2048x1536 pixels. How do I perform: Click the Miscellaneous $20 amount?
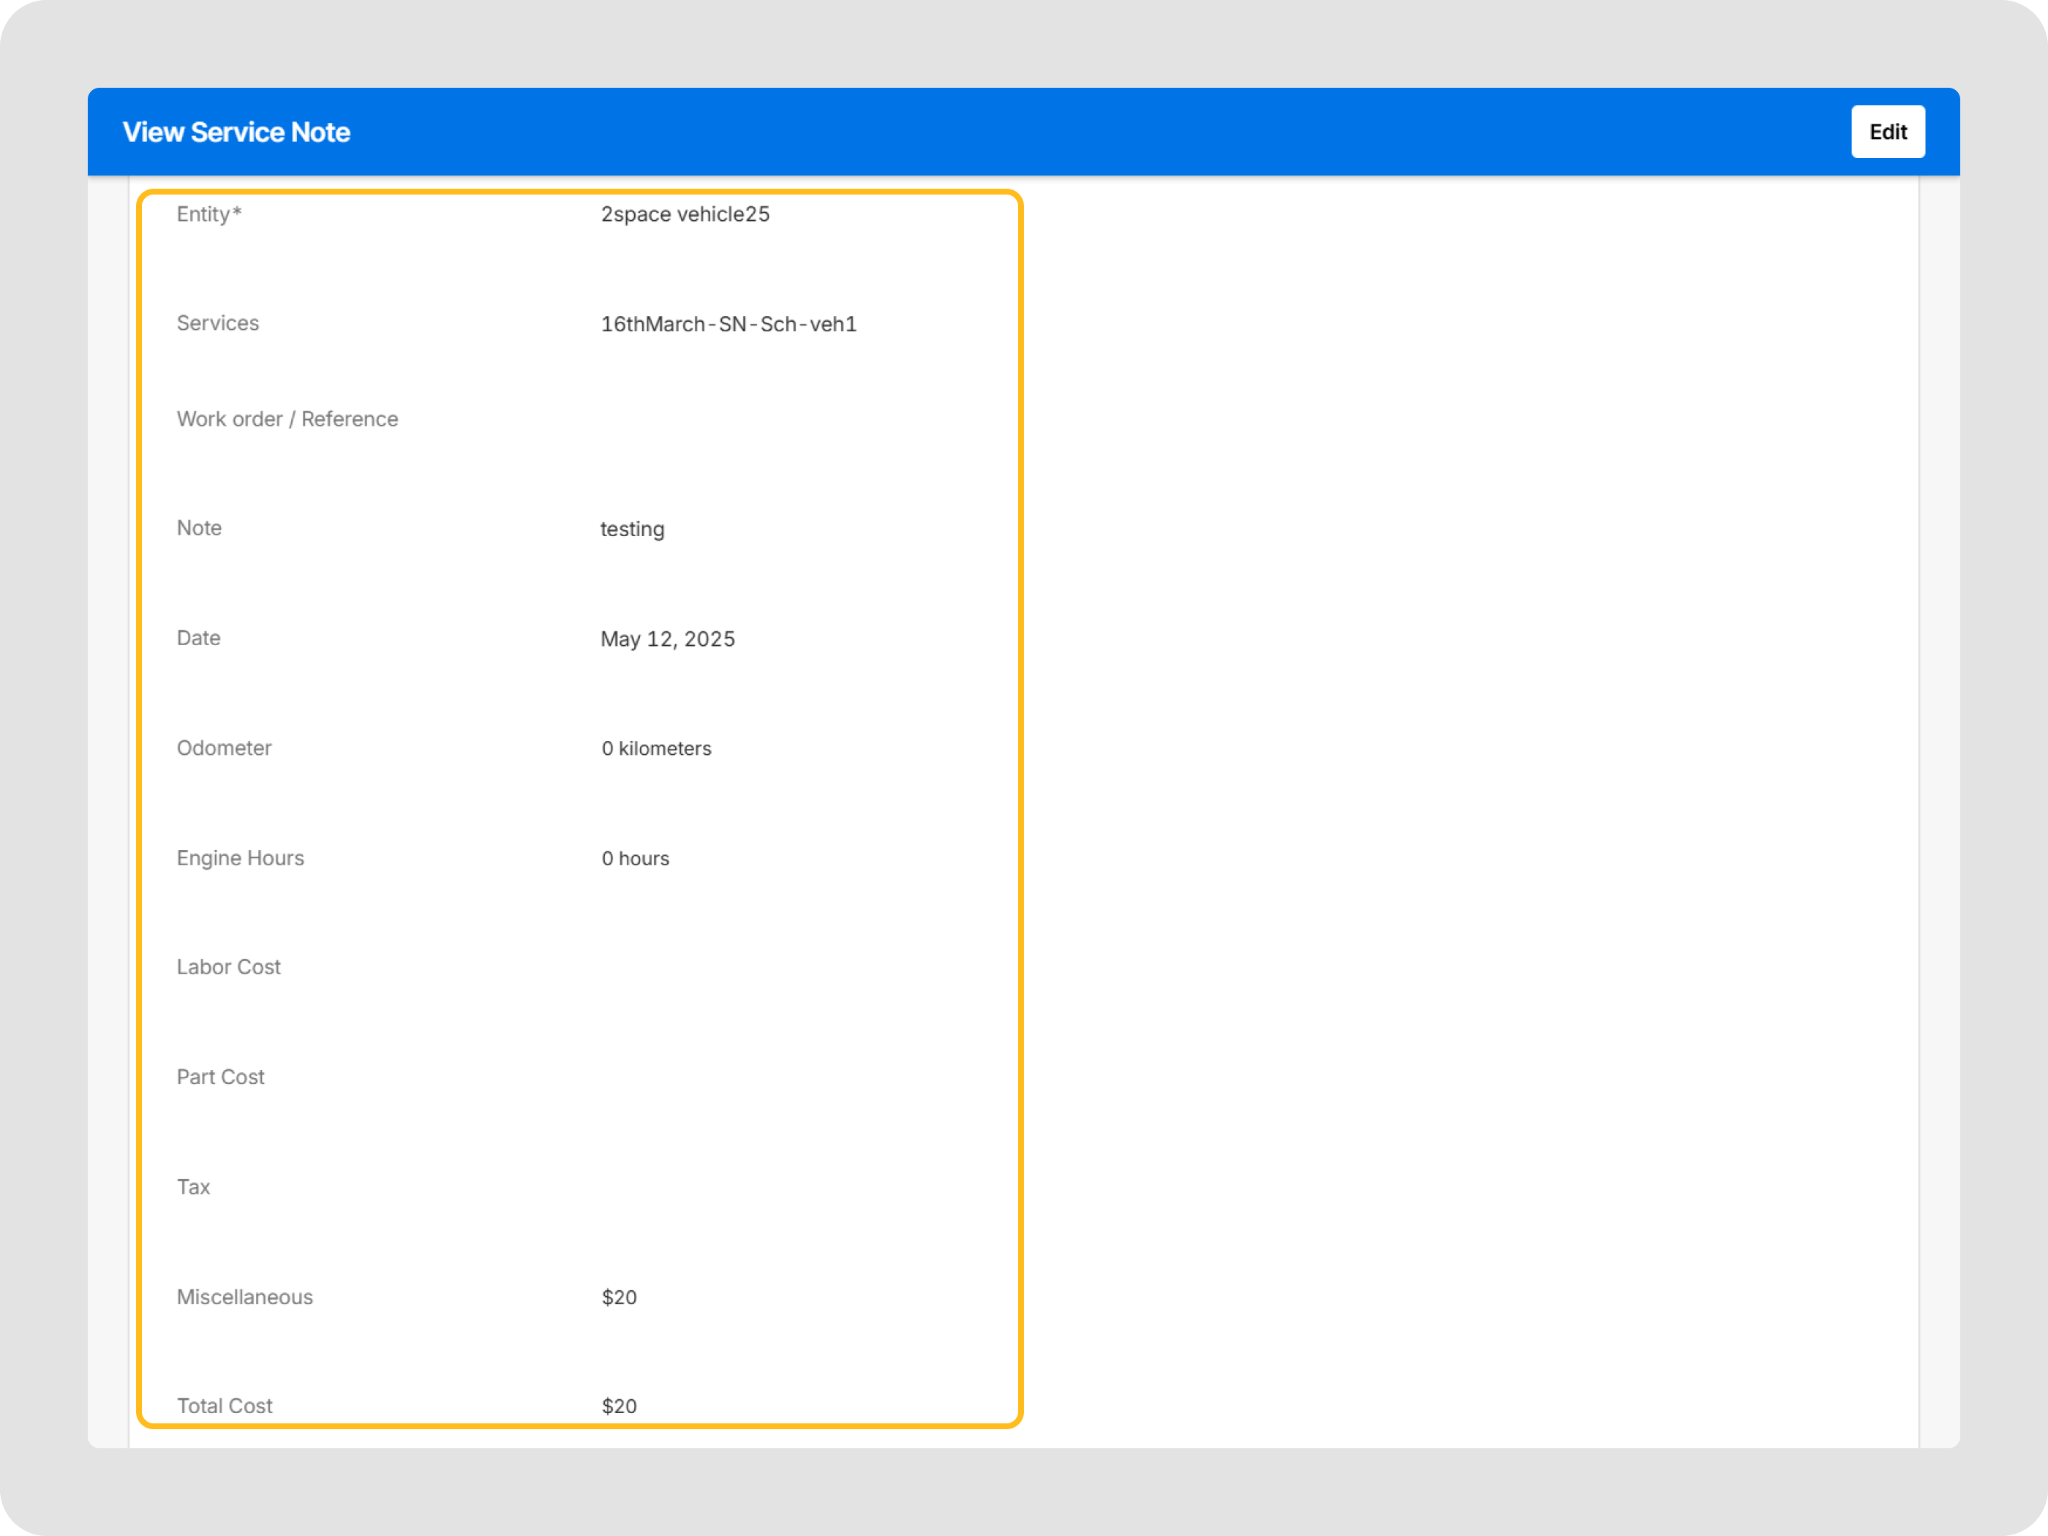pyautogui.click(x=619, y=1297)
